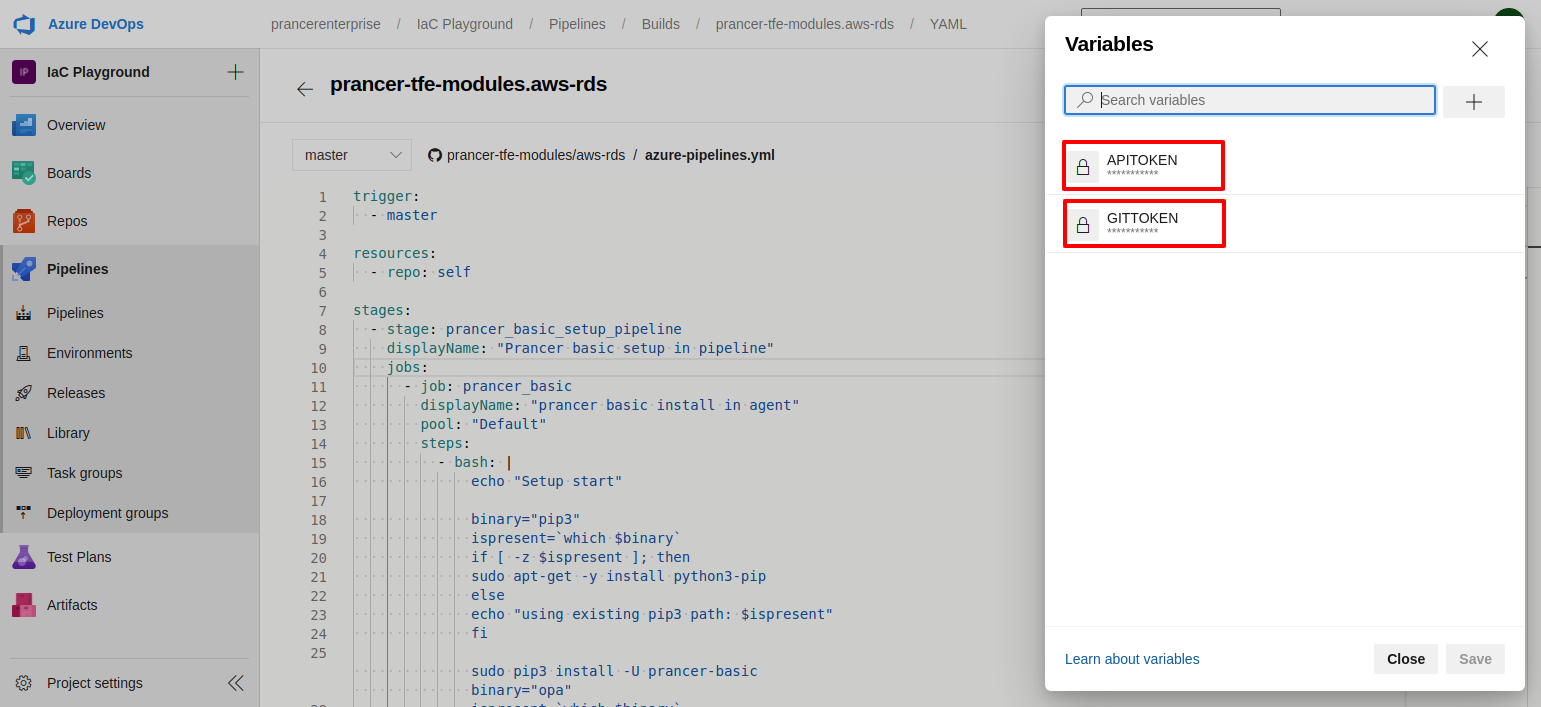Open IaC Playground breadcrumb

point(465,24)
